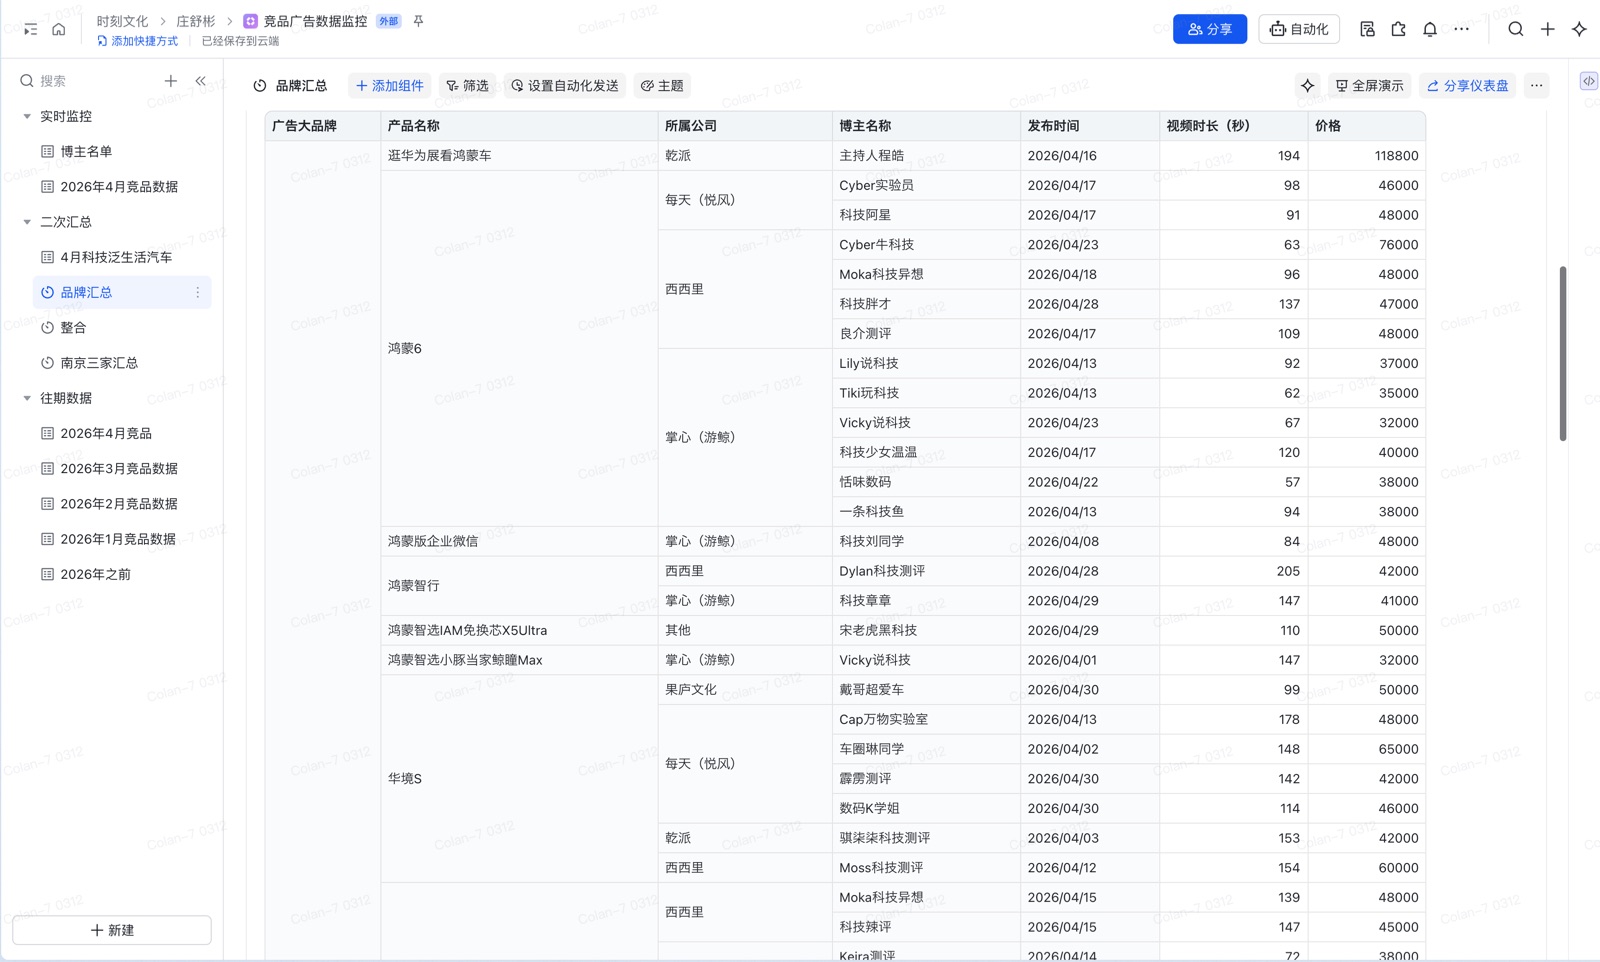This screenshot has height=962, width=1600.
Task: Open the 自动化 automation button
Action: coord(1299,29)
